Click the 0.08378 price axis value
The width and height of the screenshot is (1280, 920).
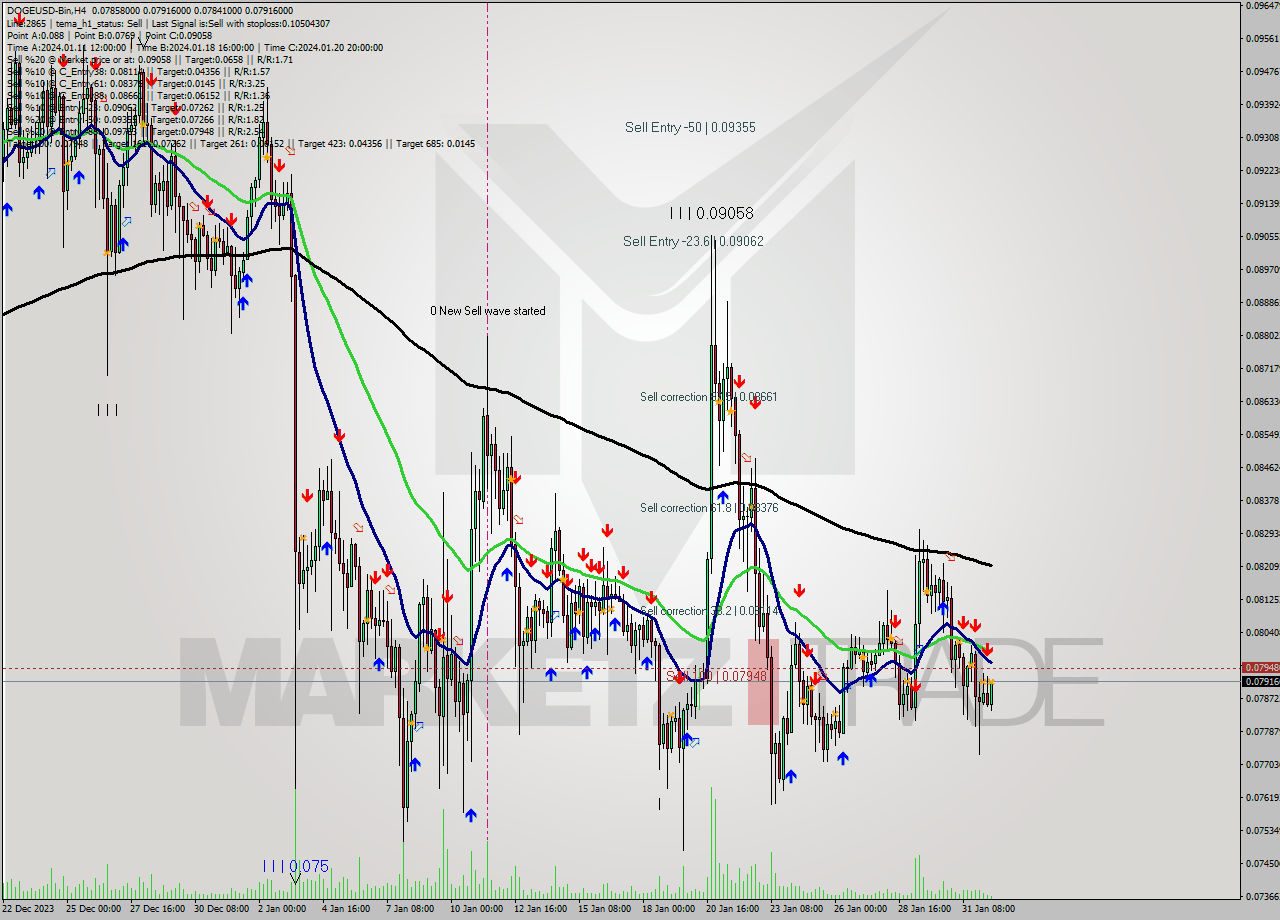[x=1261, y=500]
